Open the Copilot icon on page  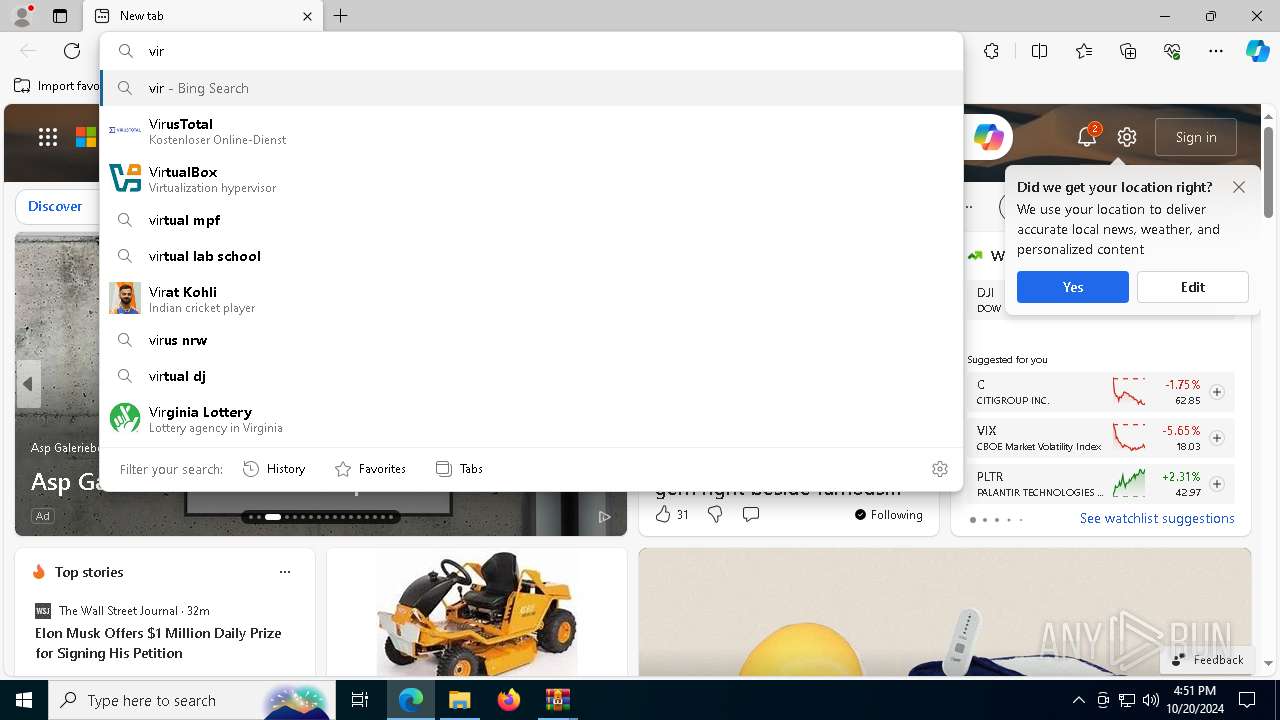988,137
